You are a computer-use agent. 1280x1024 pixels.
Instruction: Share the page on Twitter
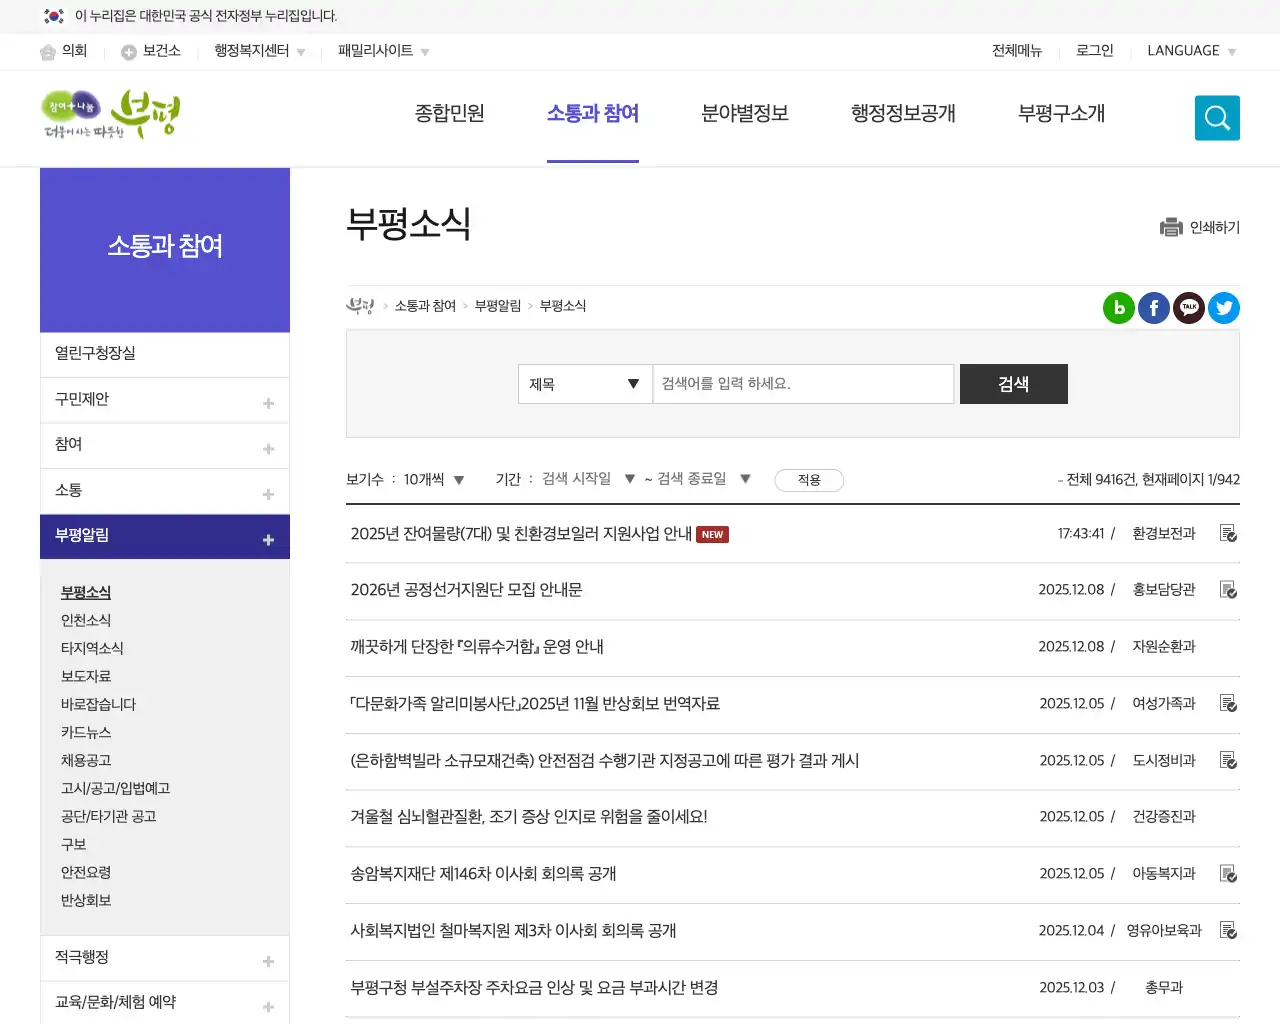pos(1223,308)
